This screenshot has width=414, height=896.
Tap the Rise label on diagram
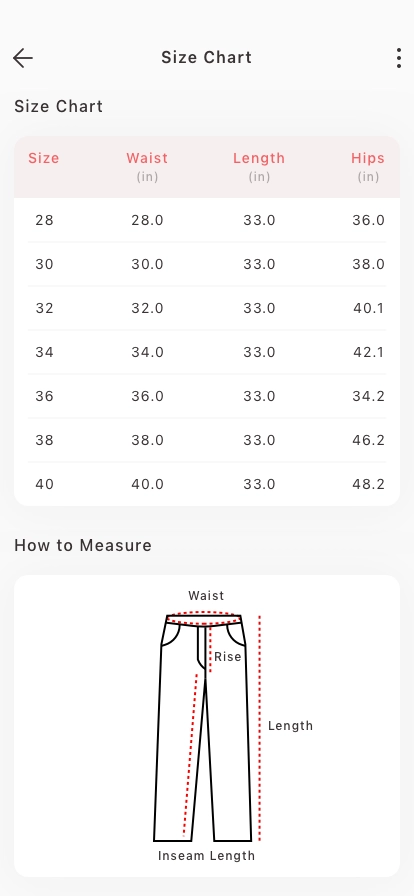tap(228, 657)
